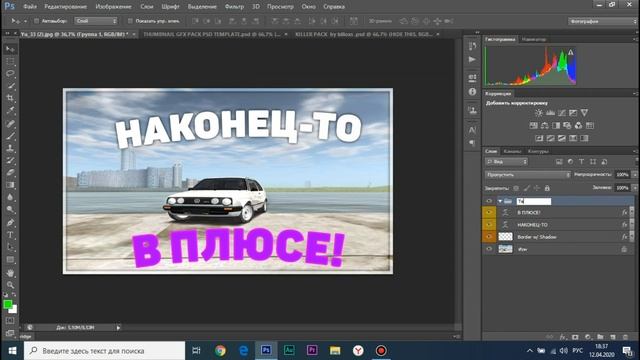Select the Magic Wand tool

10,86
